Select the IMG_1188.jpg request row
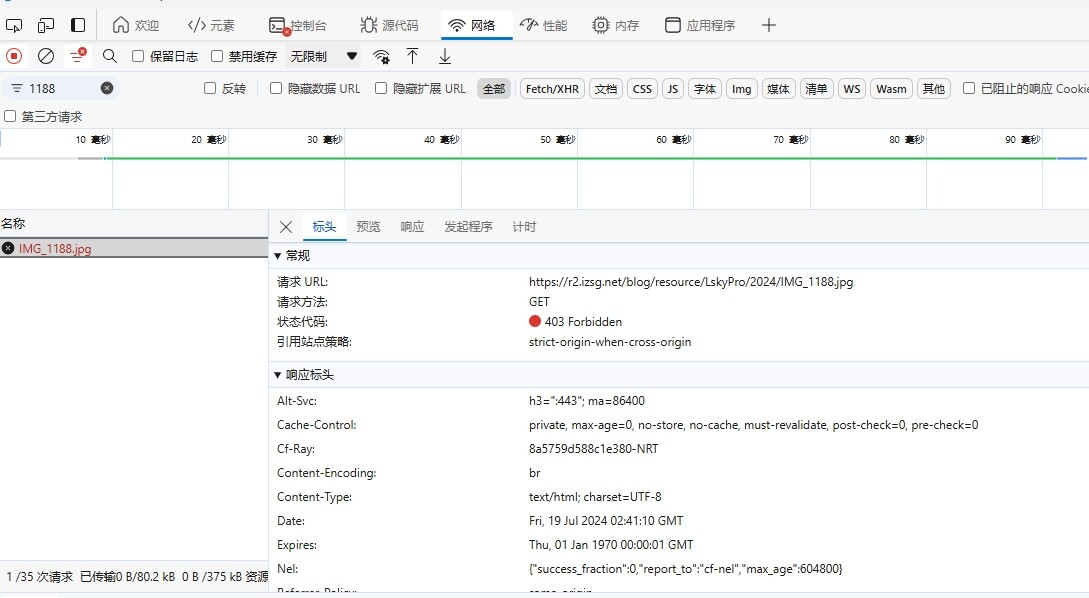Screen dimensions: 1089x598 [x=134, y=248]
